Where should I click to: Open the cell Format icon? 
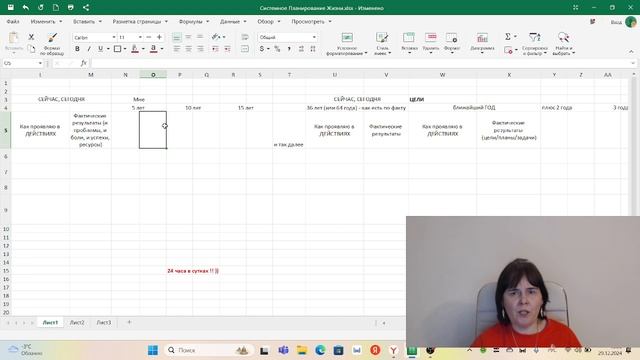click(x=452, y=38)
